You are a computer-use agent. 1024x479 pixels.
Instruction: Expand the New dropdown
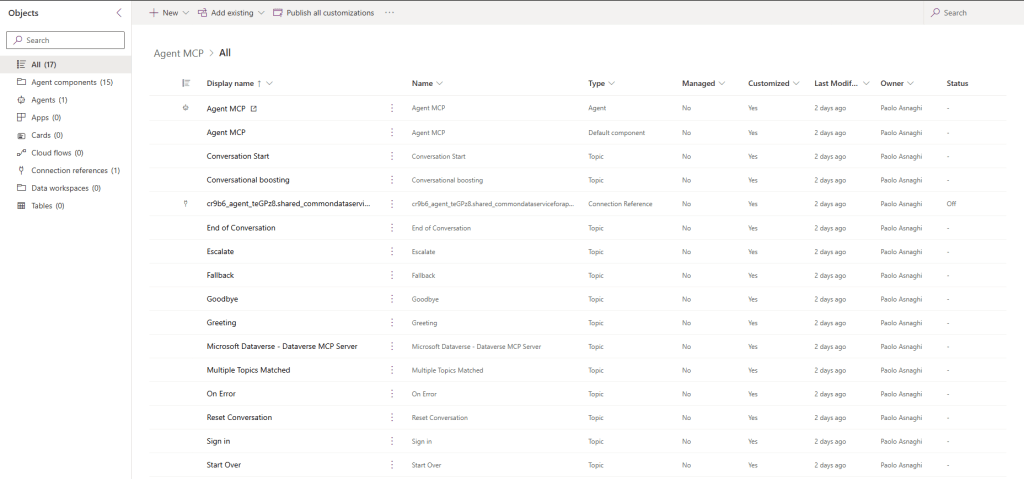pos(186,13)
